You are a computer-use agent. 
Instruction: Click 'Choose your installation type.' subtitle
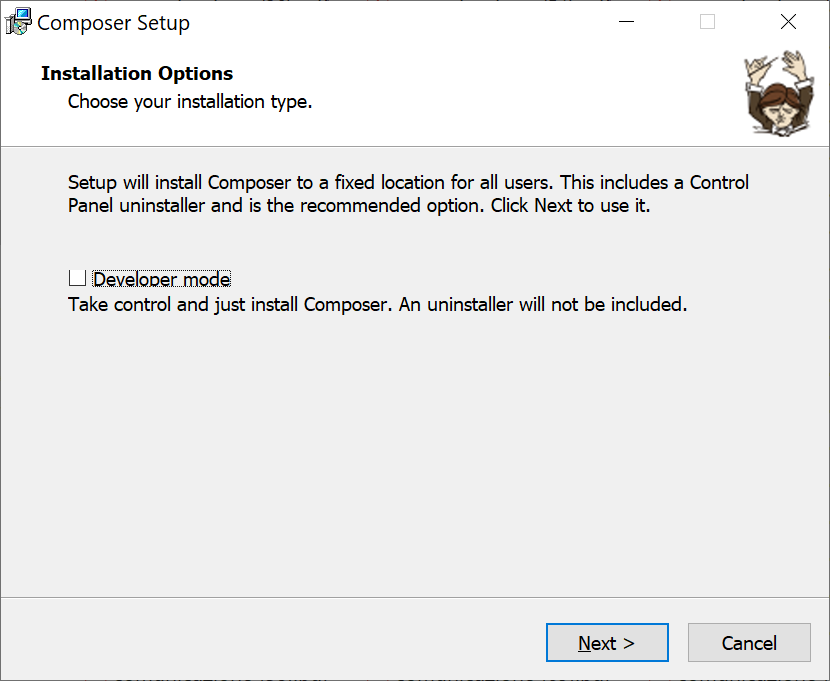click(190, 101)
